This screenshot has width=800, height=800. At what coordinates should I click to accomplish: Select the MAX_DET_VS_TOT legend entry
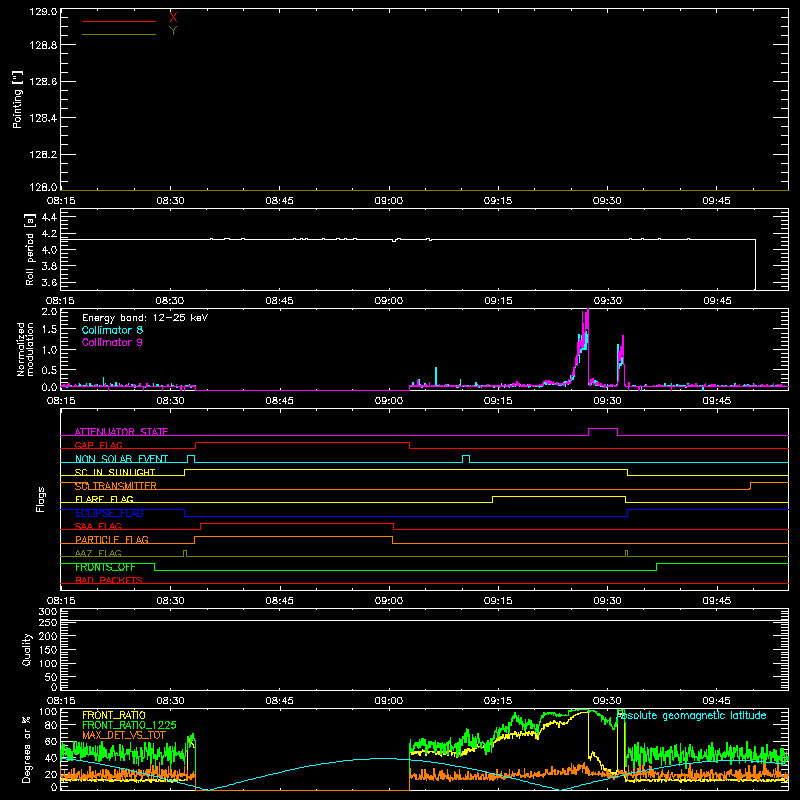pos(124,735)
